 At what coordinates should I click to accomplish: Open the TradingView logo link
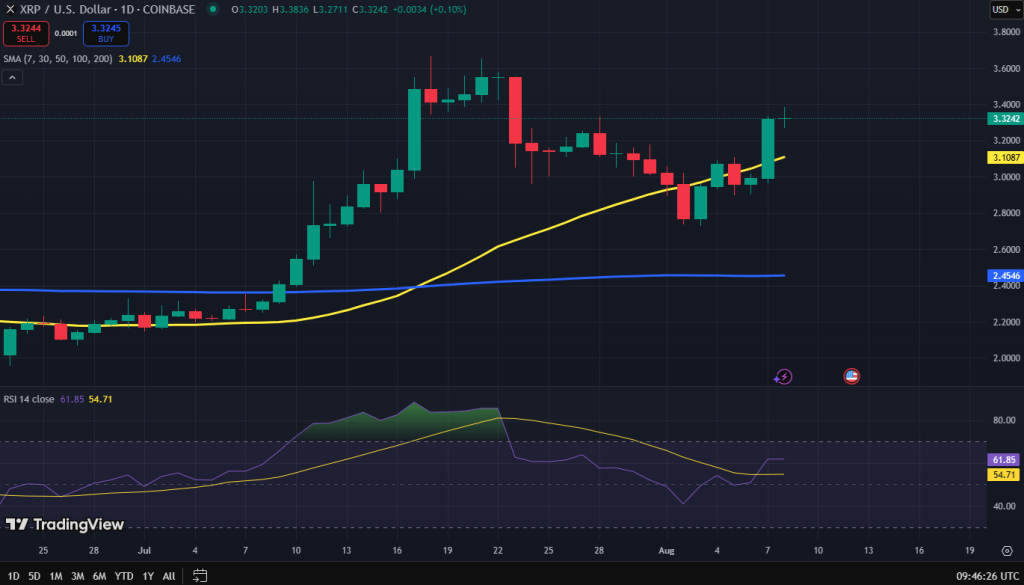pos(65,524)
